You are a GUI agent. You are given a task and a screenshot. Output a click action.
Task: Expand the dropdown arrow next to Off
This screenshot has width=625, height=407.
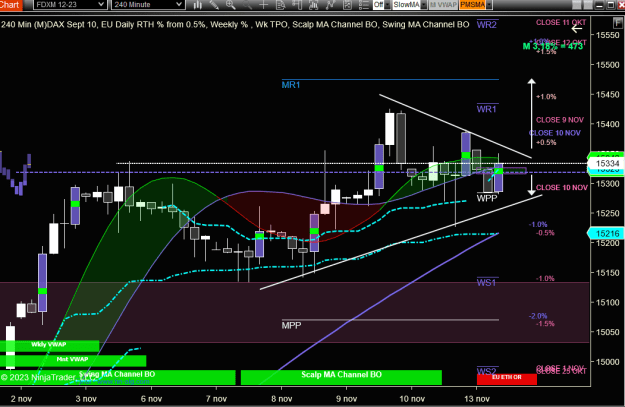click(x=388, y=5)
